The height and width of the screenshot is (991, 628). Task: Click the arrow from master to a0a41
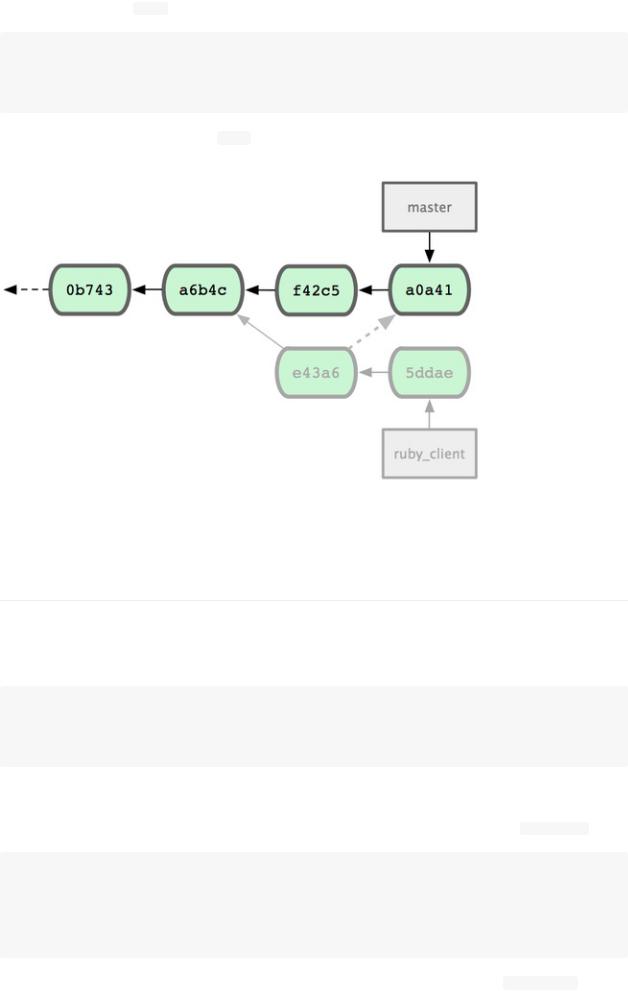click(x=430, y=248)
